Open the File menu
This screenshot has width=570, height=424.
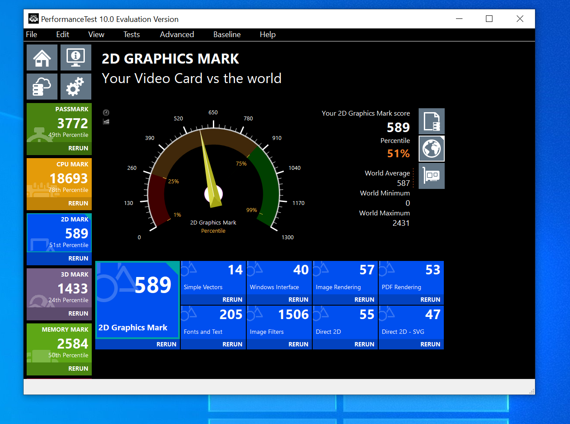coord(31,35)
